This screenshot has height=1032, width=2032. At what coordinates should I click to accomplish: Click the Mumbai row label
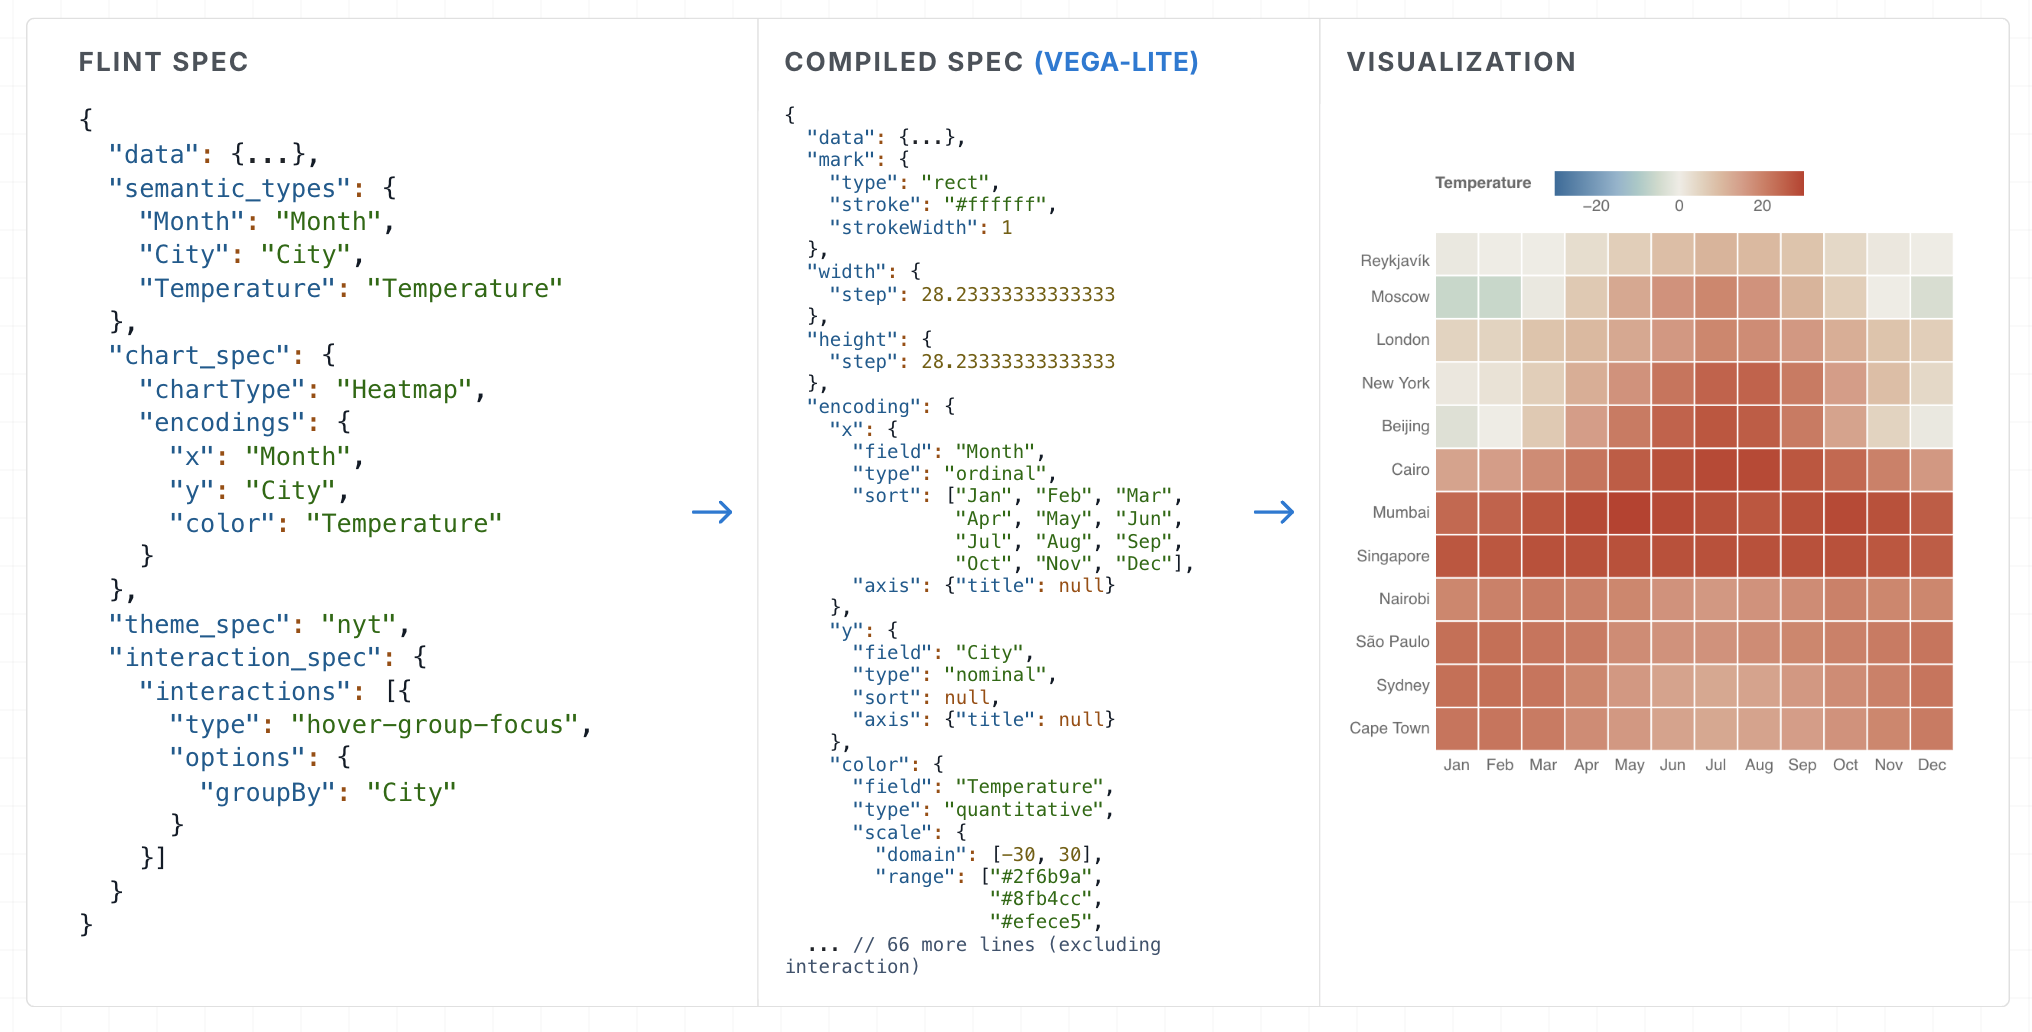click(x=1401, y=512)
